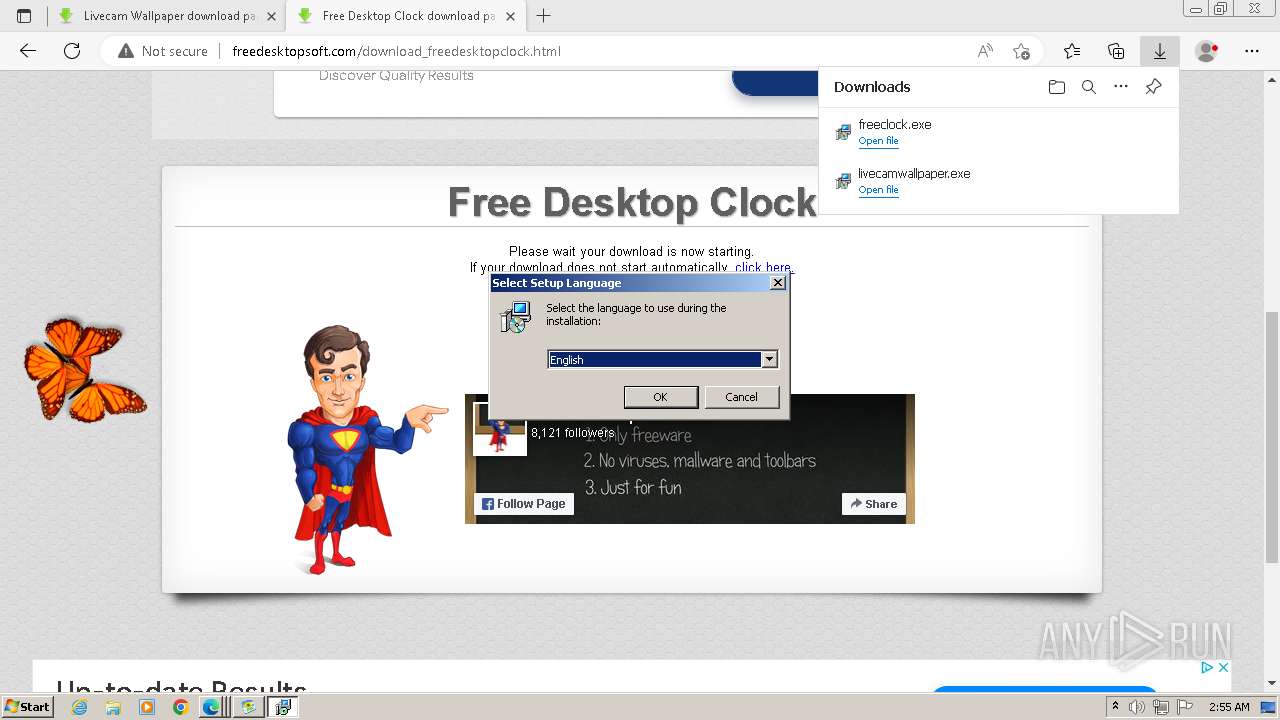Viewport: 1280px width, 720px height.
Task: Open the media player taskbar icon
Action: pyautogui.click(x=147, y=707)
